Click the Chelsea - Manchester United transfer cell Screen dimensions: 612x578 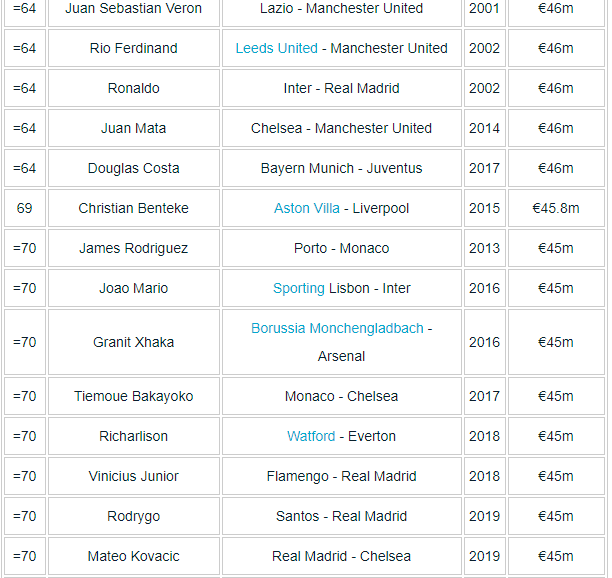click(341, 128)
